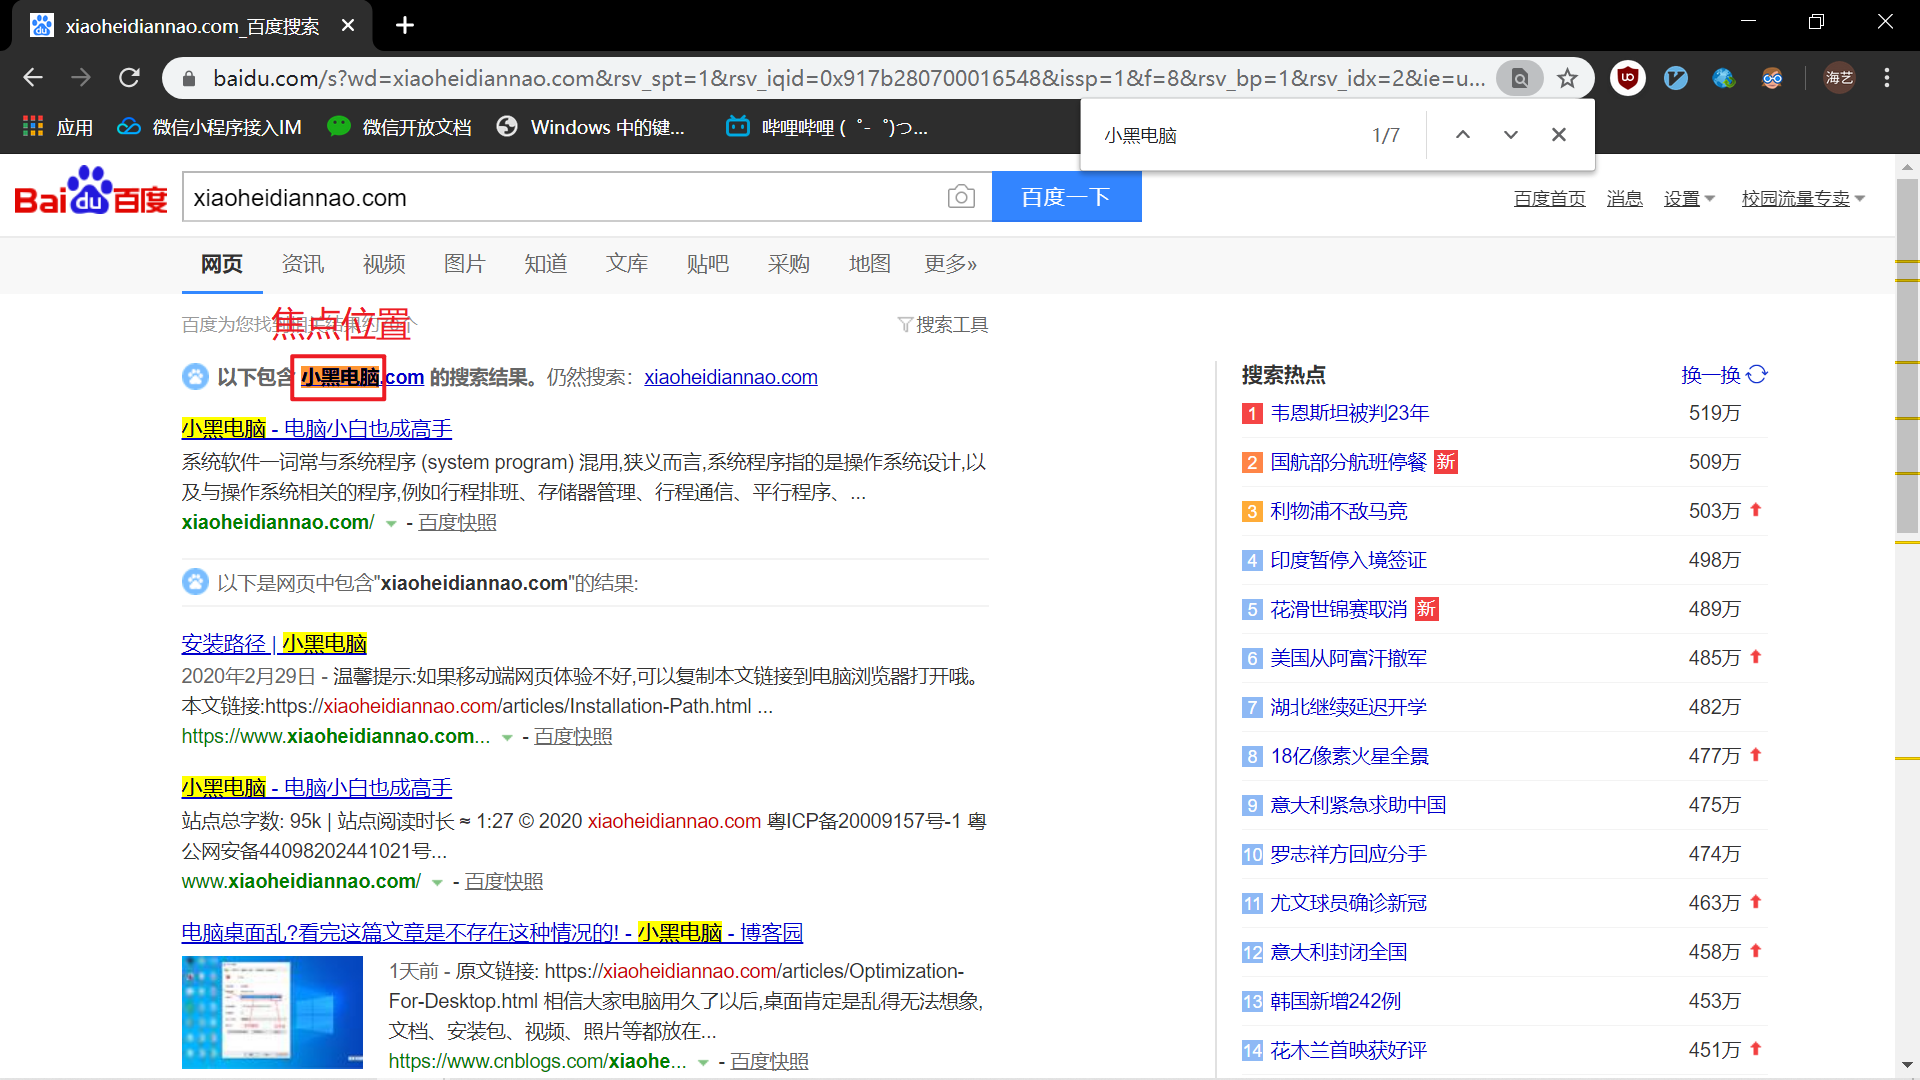Image resolution: width=1920 pixels, height=1080 pixels.
Task: Jump to next find match
Action: coord(1511,135)
